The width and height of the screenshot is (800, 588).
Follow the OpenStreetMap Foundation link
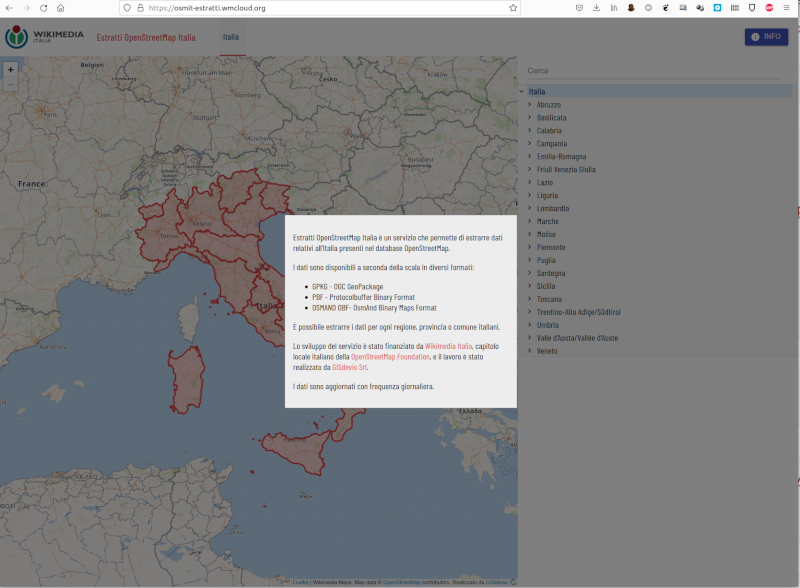pyautogui.click(x=390, y=357)
